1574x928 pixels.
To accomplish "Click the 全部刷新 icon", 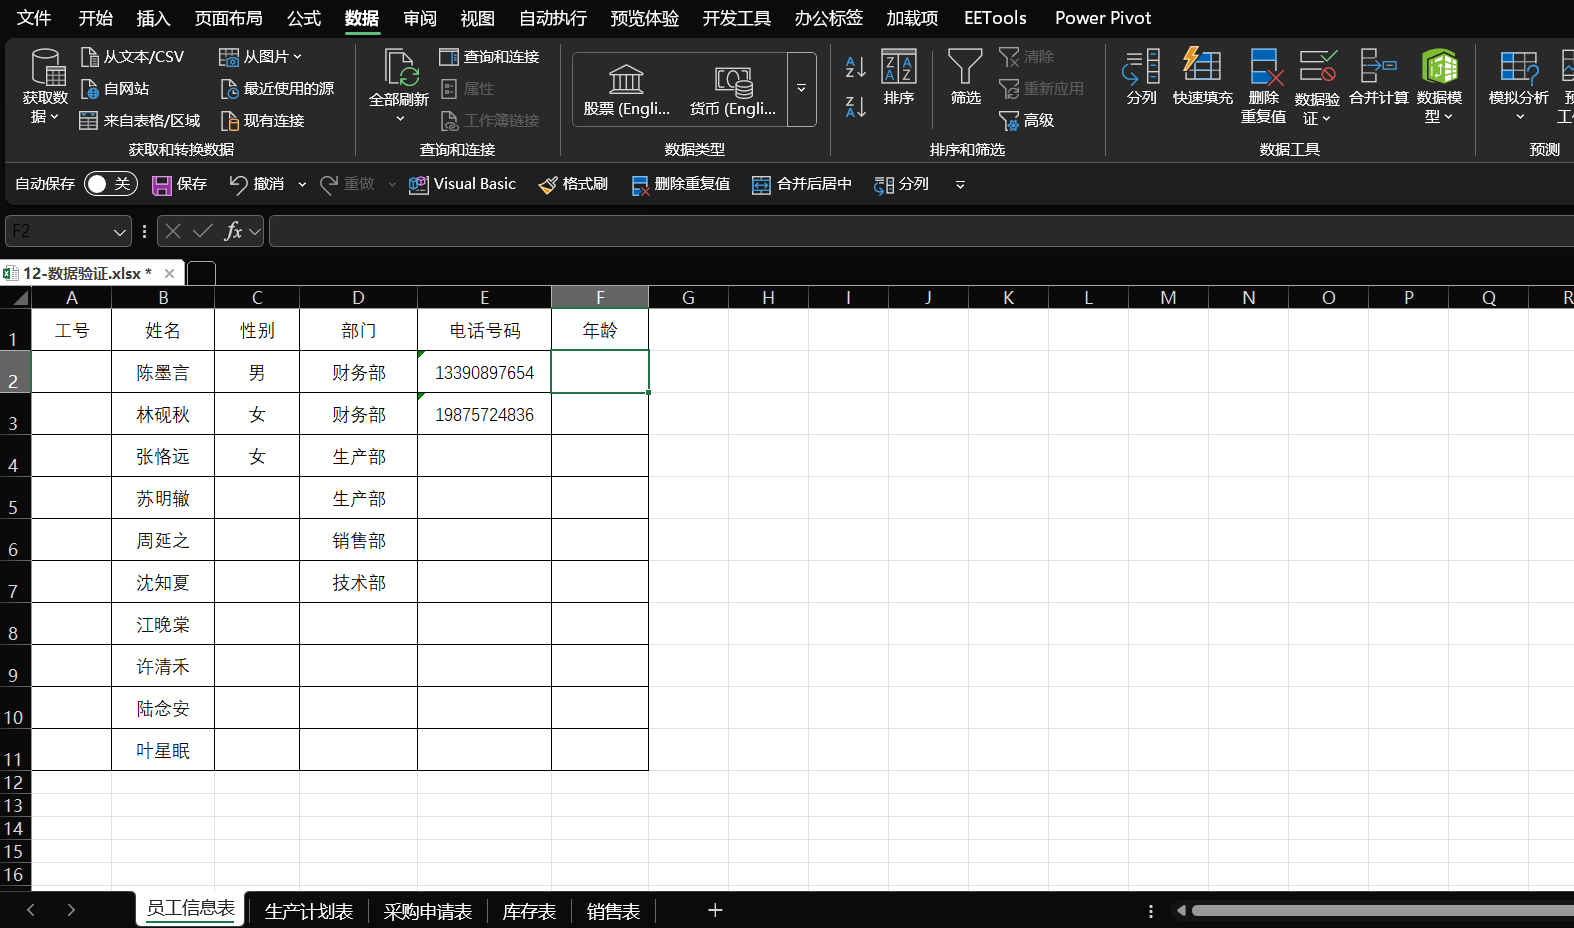I will 399,67.
